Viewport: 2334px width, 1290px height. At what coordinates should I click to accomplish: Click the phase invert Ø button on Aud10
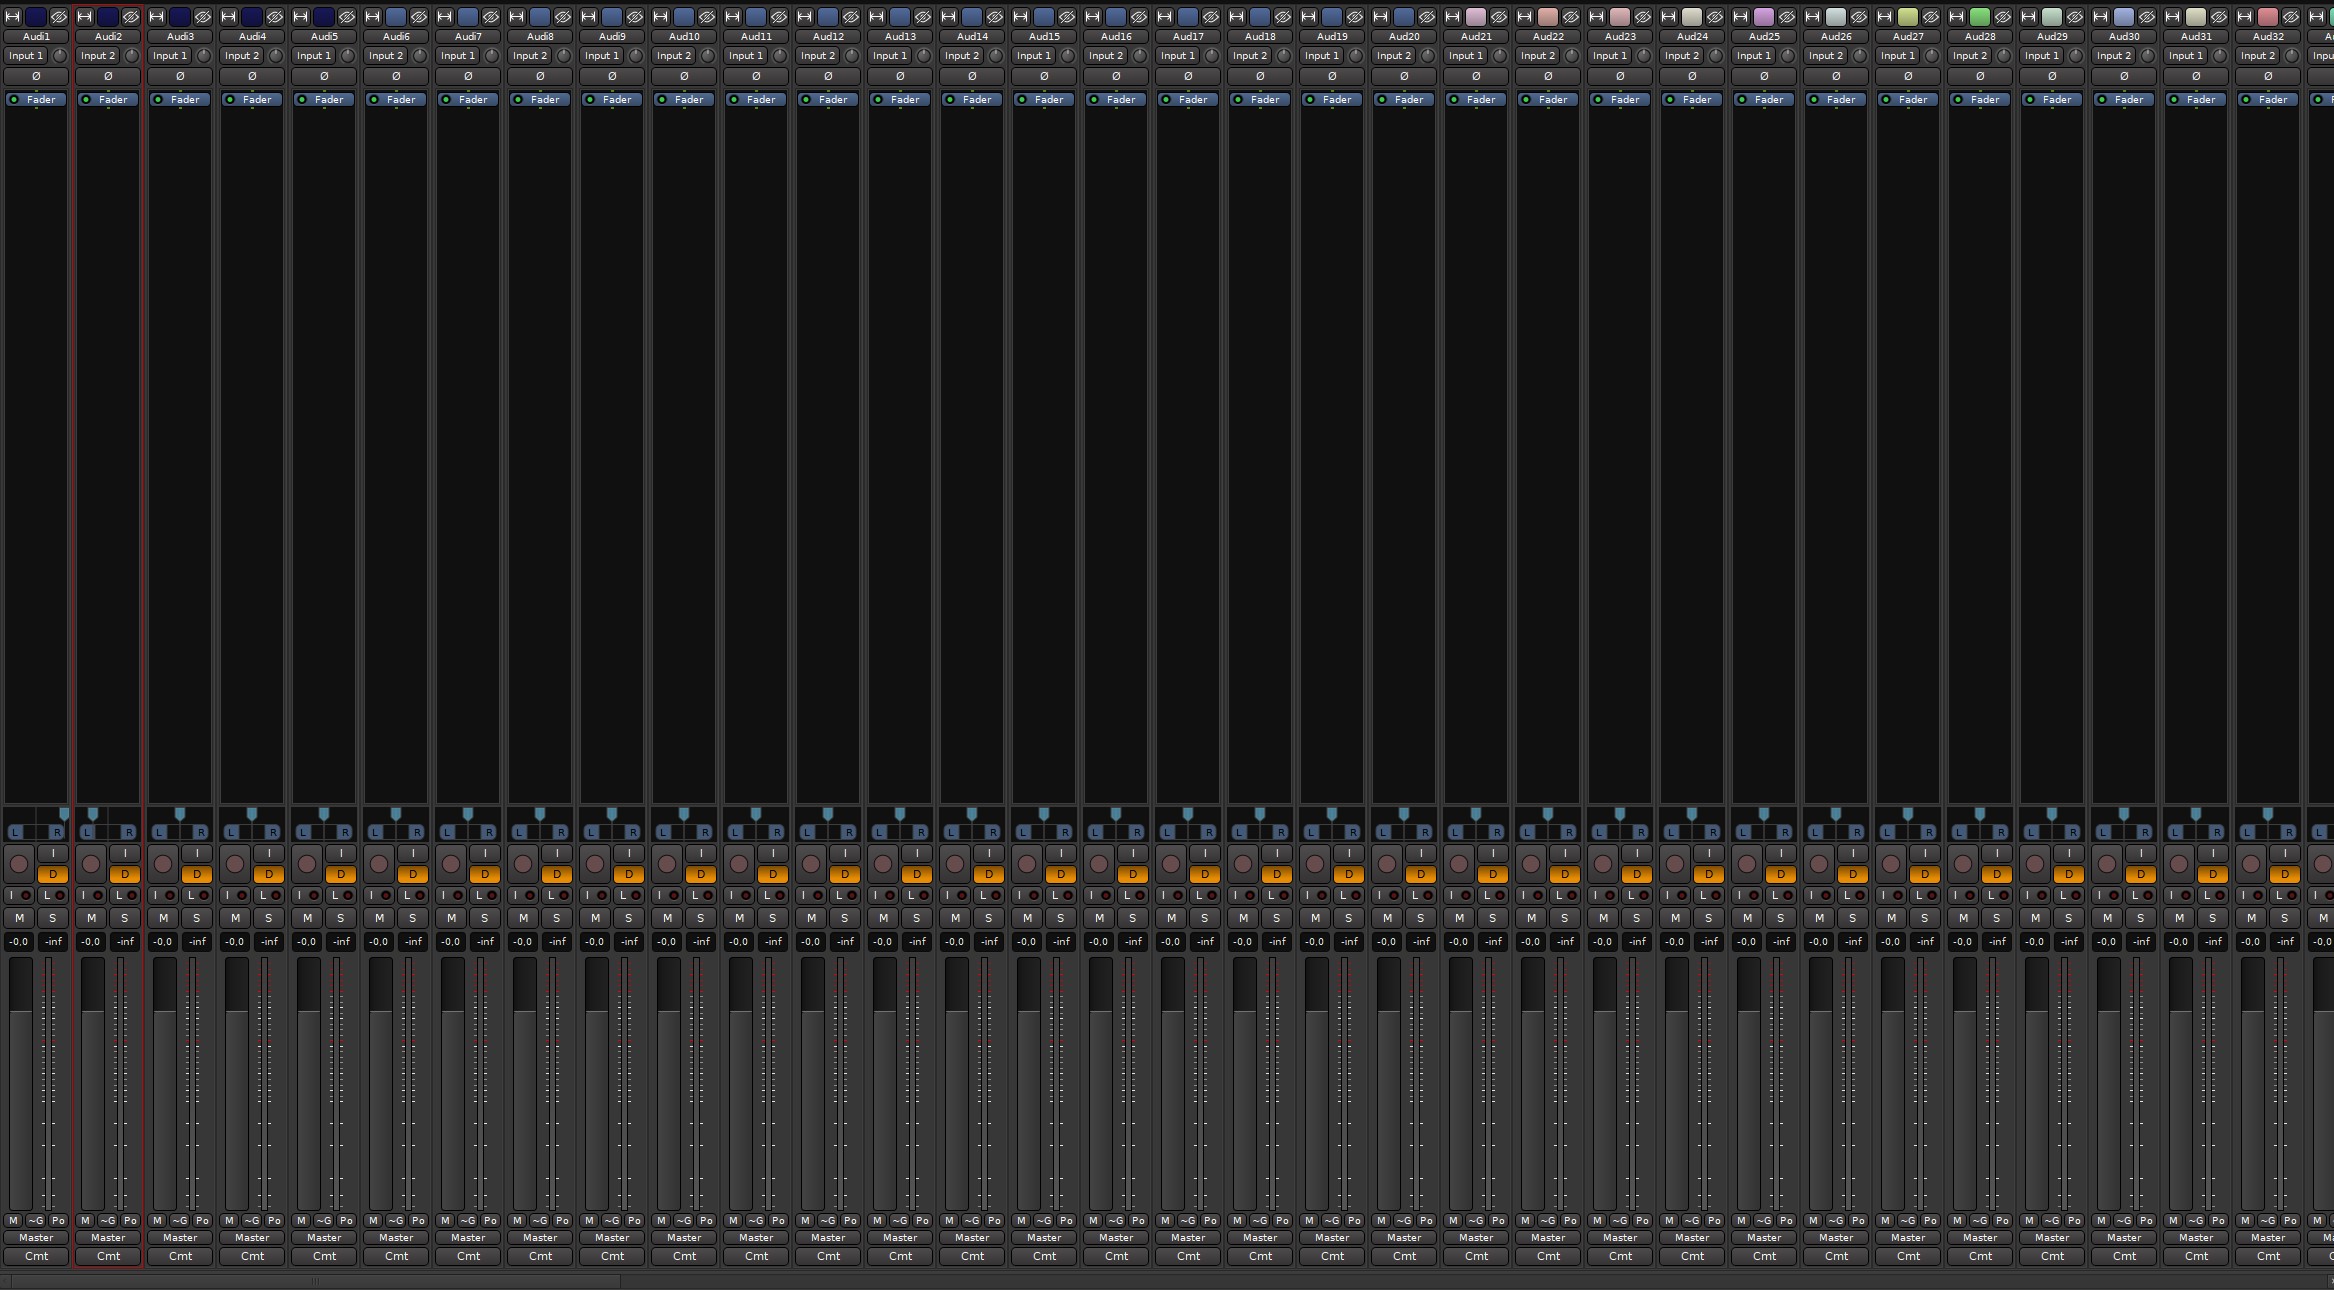(684, 76)
